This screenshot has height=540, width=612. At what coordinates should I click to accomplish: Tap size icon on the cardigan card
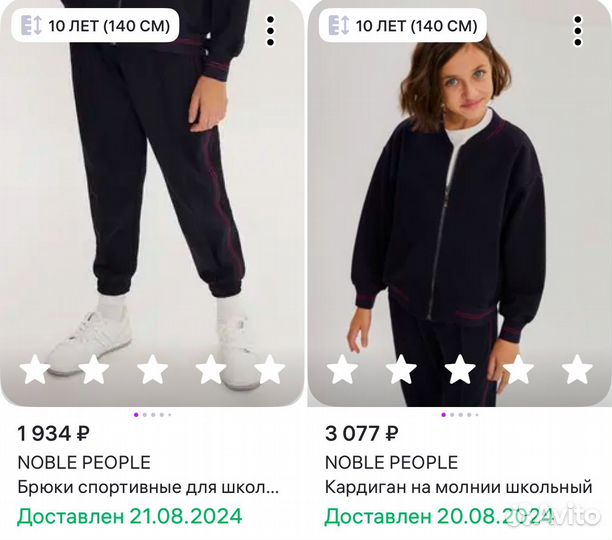click(x=339, y=25)
